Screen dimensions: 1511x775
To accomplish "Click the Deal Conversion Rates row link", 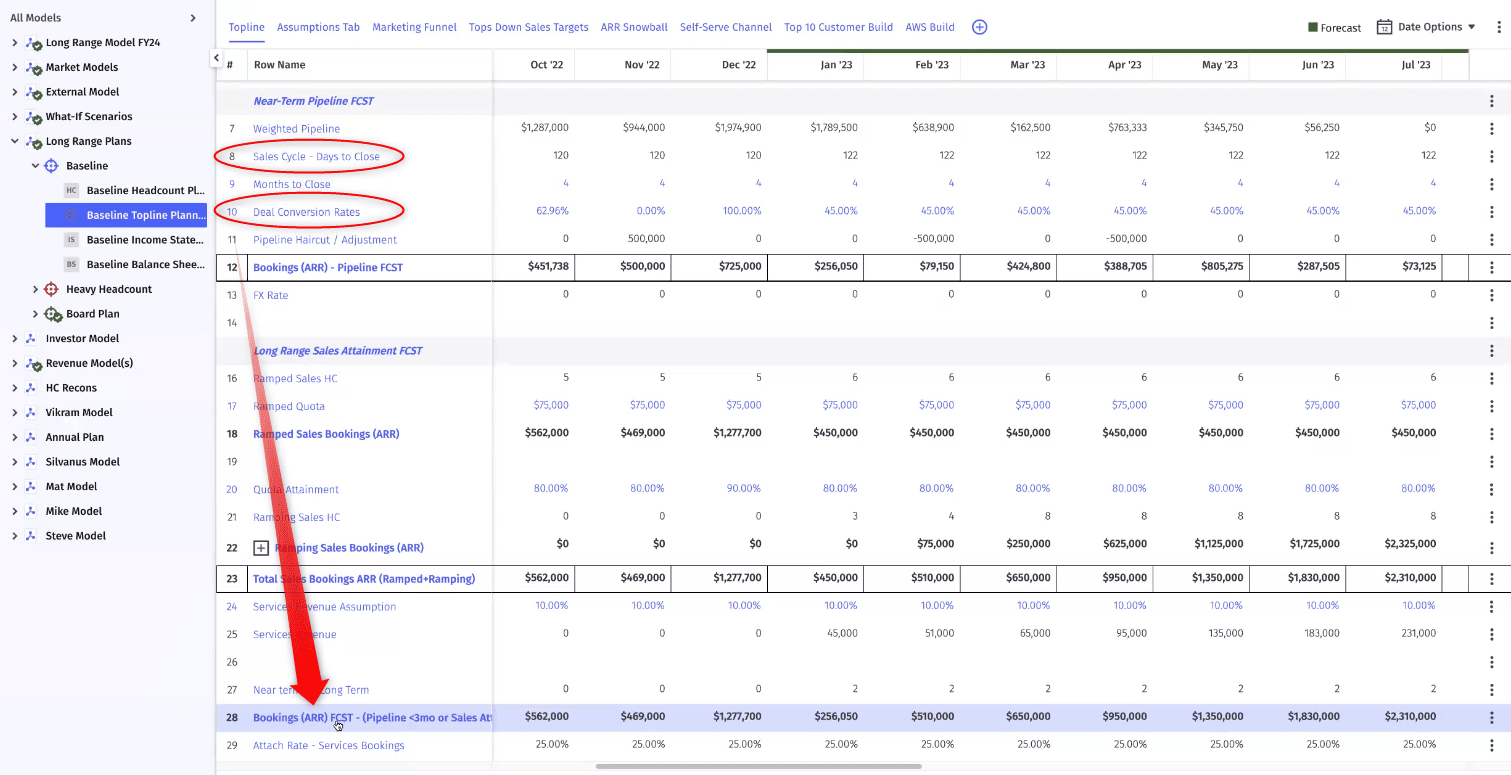I will coord(306,212).
